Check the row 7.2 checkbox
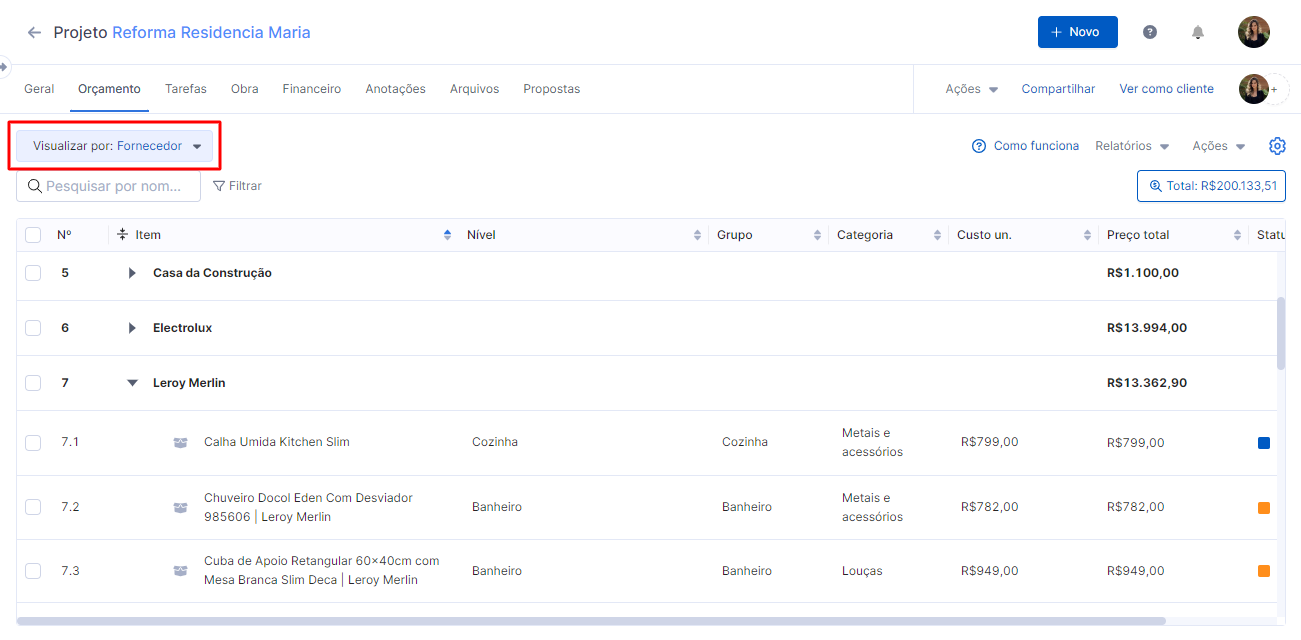1301x640 pixels. point(33,507)
